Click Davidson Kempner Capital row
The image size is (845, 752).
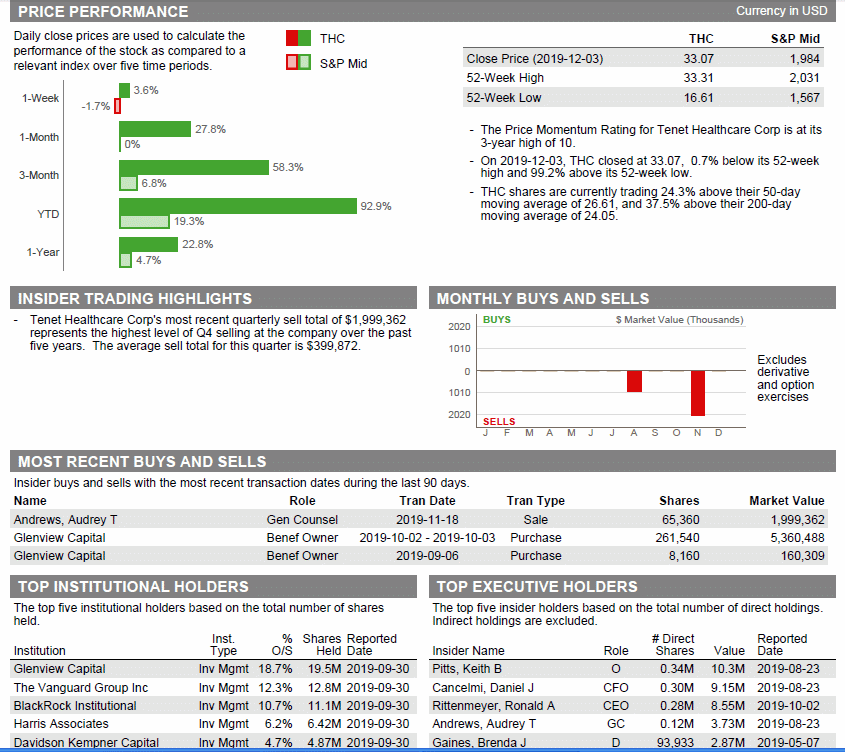(213, 742)
